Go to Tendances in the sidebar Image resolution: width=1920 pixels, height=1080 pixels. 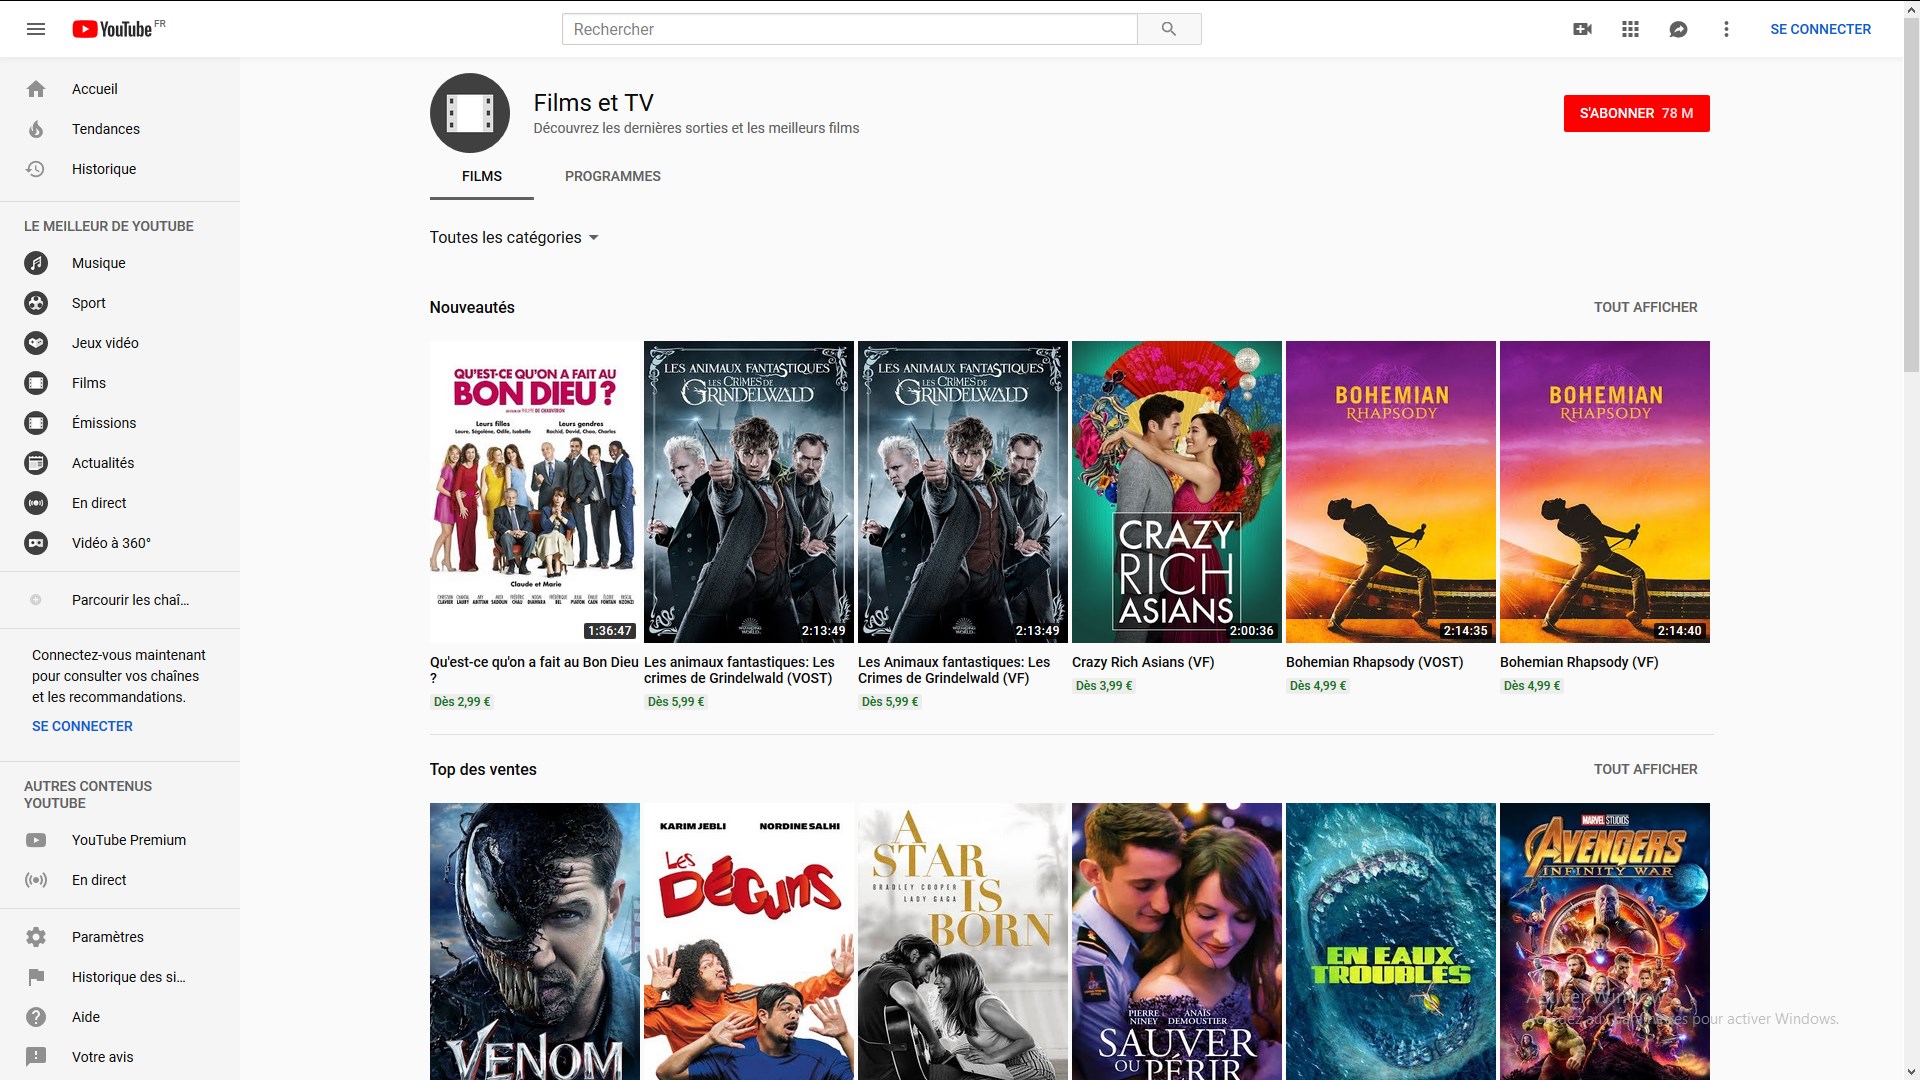tap(105, 129)
